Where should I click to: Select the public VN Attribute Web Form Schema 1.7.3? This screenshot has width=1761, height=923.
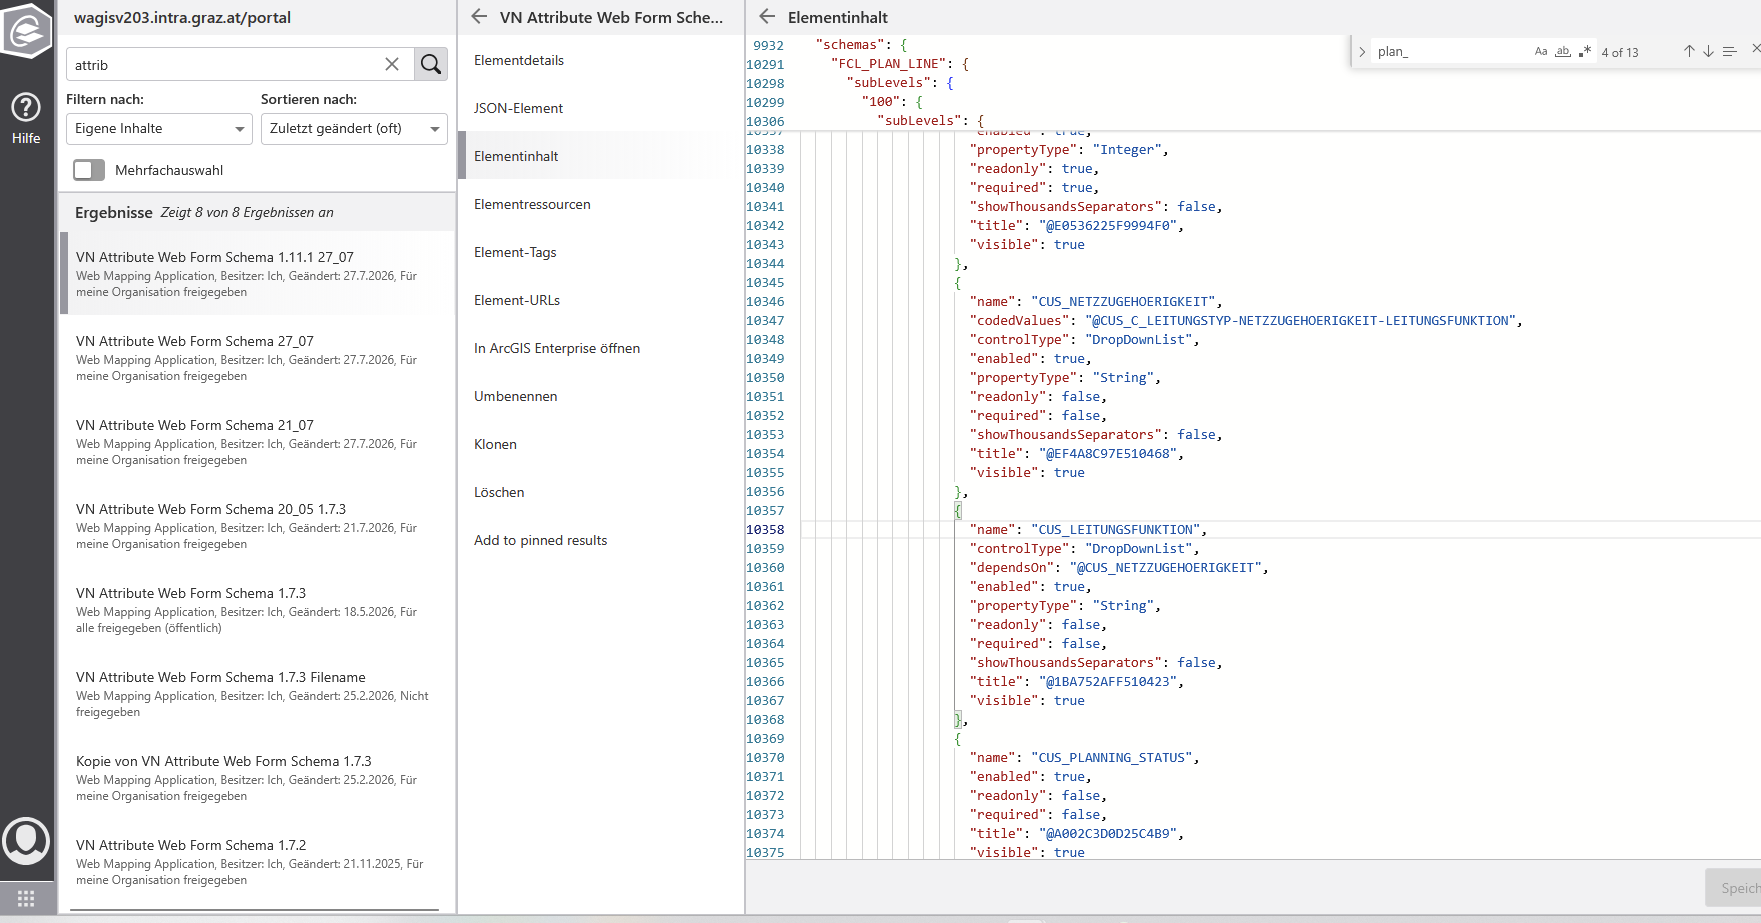256,610
